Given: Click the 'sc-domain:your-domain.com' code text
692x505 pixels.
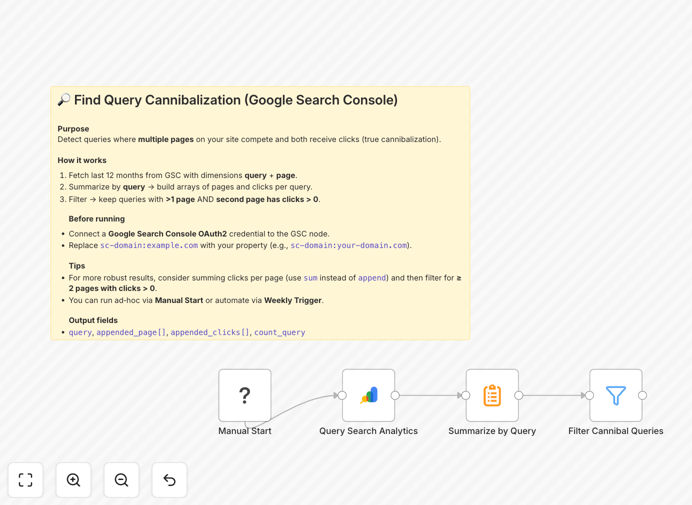Looking at the screenshot, I should tap(349, 245).
